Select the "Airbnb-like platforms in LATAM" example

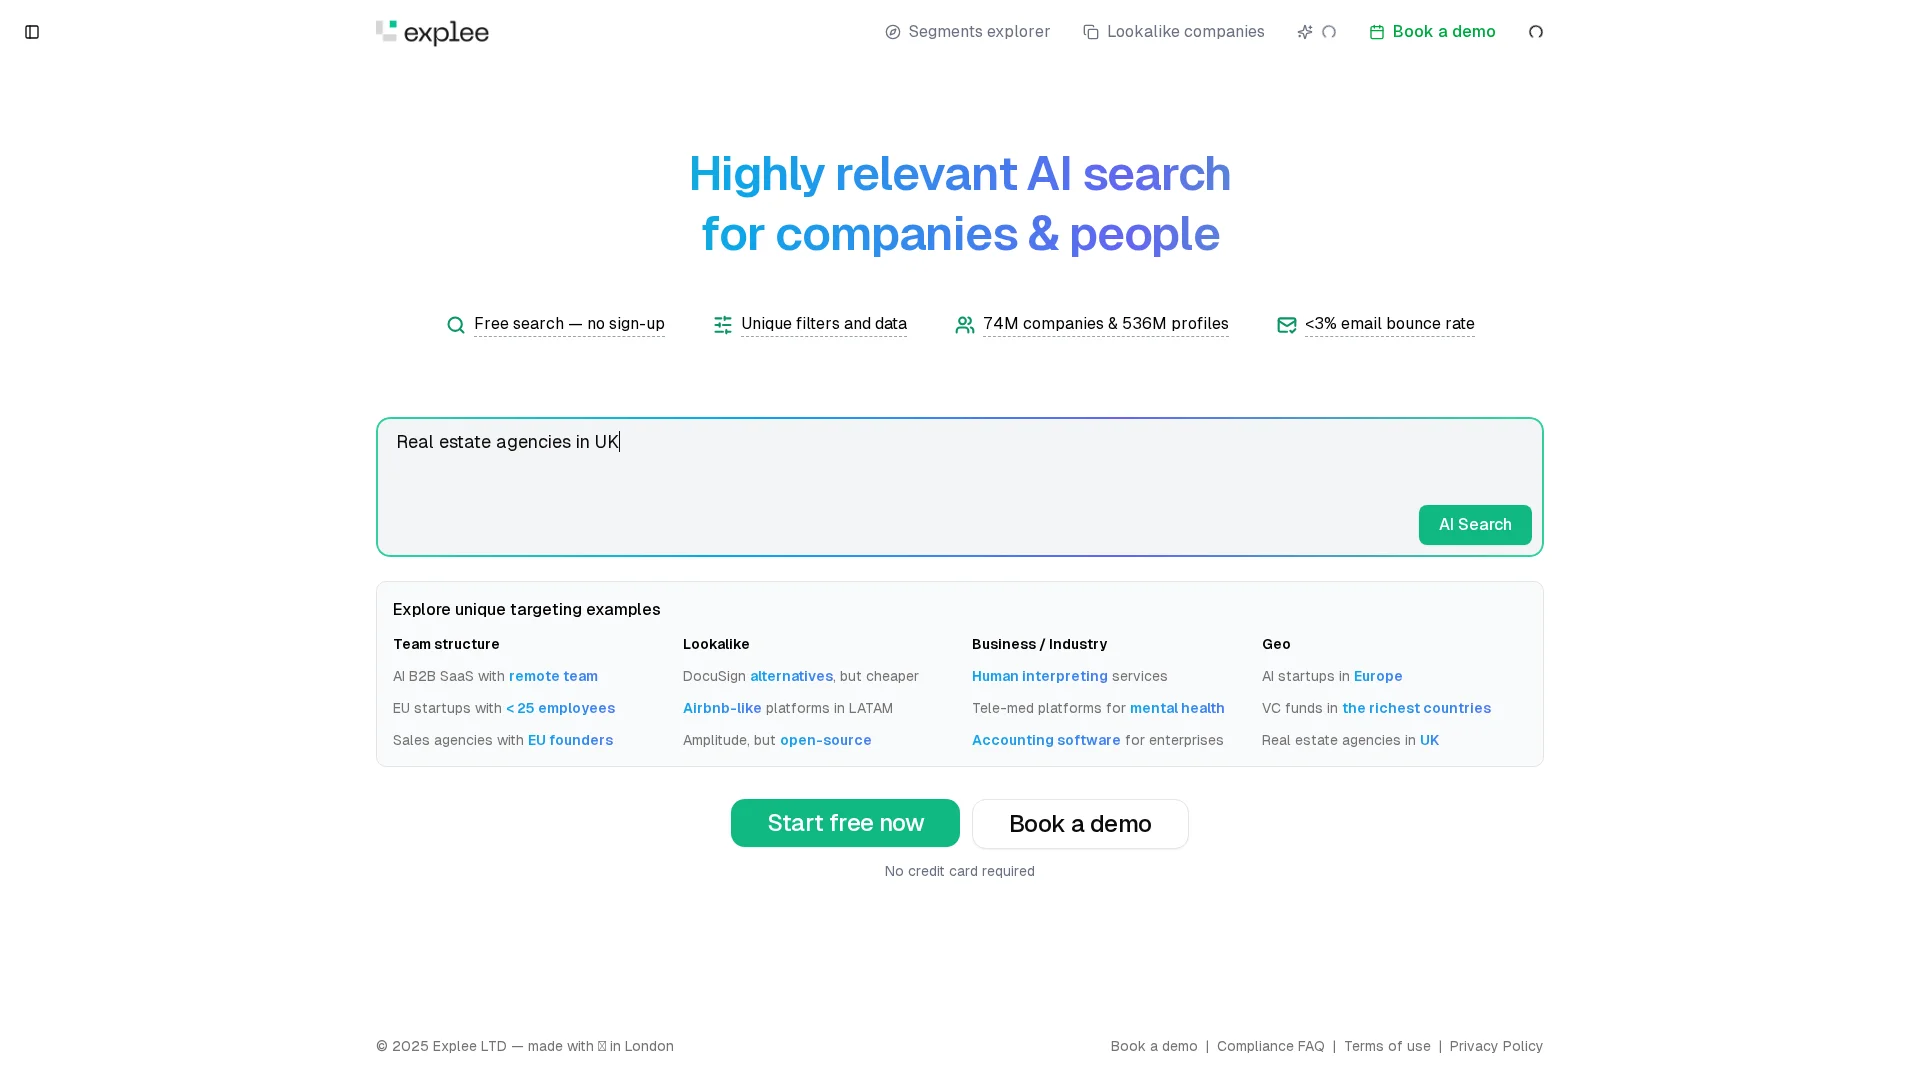(788, 708)
